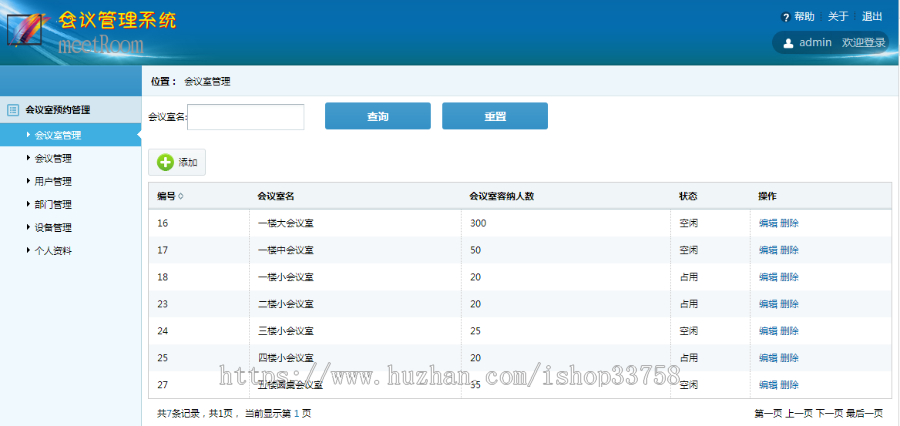
Task: Click the 重置 reset button
Action: pos(495,116)
